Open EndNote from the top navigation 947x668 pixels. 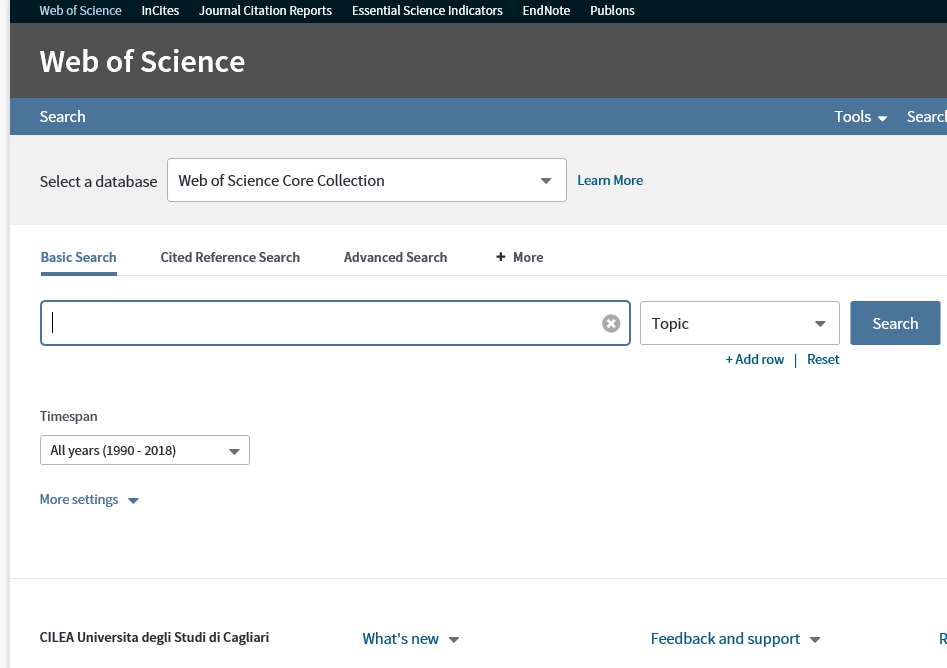(546, 10)
